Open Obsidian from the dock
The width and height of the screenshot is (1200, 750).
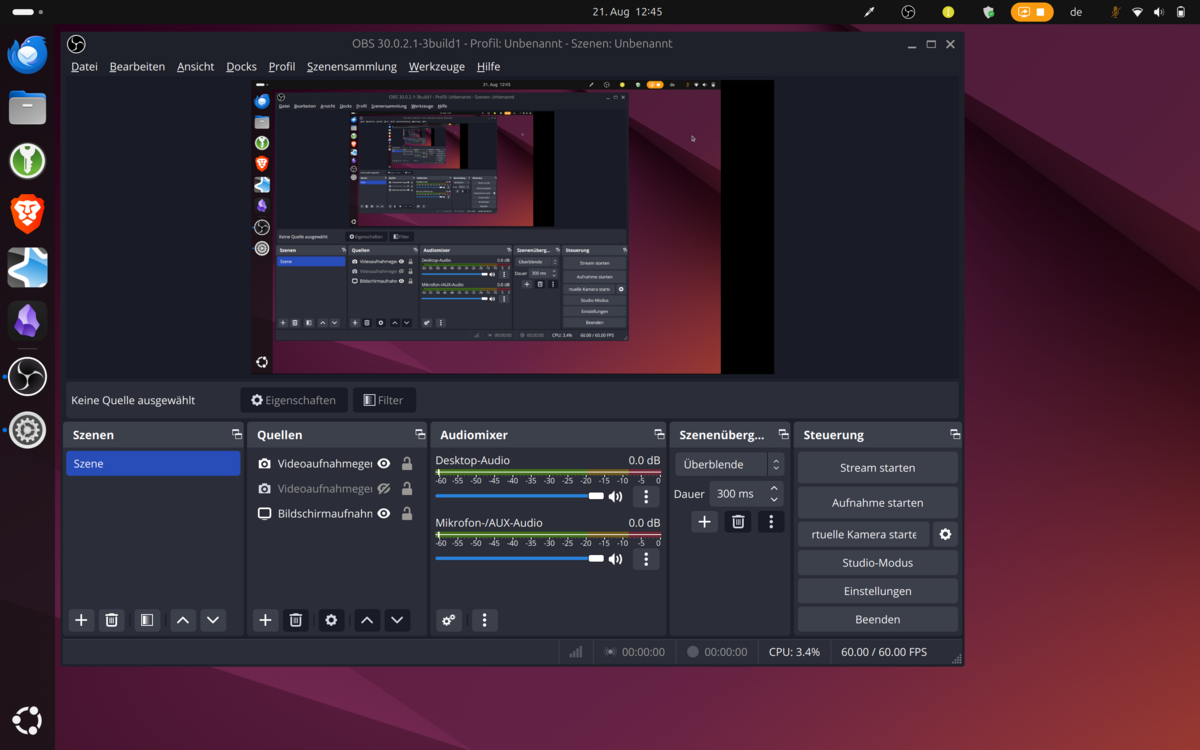pos(27,321)
